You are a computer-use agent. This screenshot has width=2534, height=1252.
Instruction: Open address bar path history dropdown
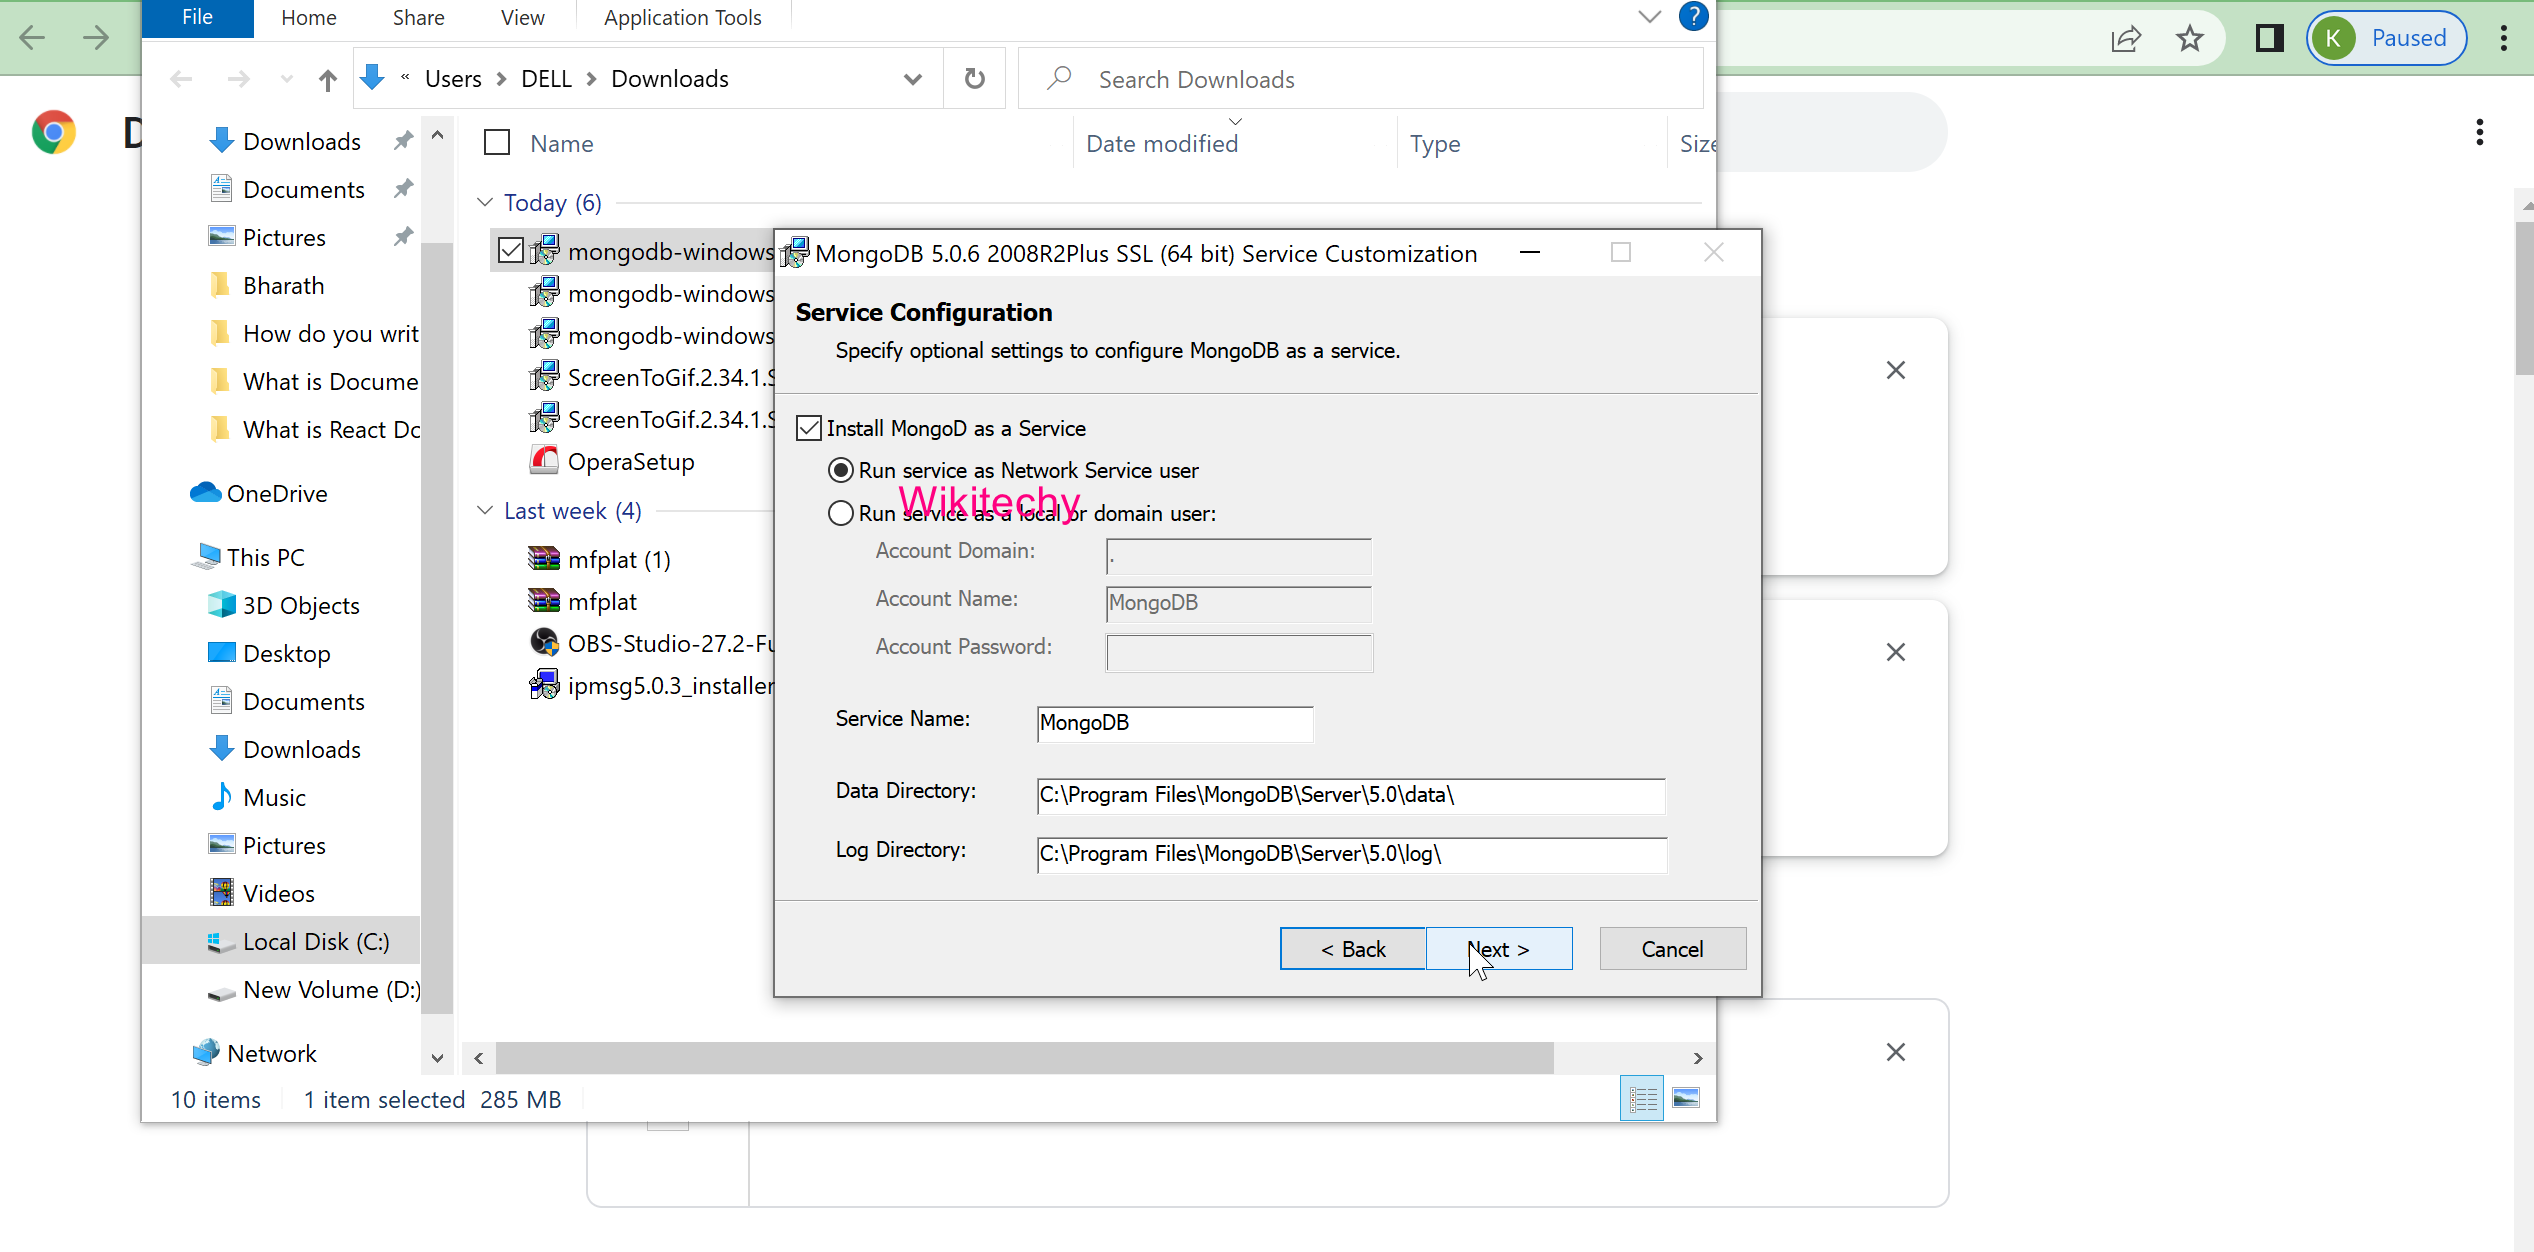point(912,79)
